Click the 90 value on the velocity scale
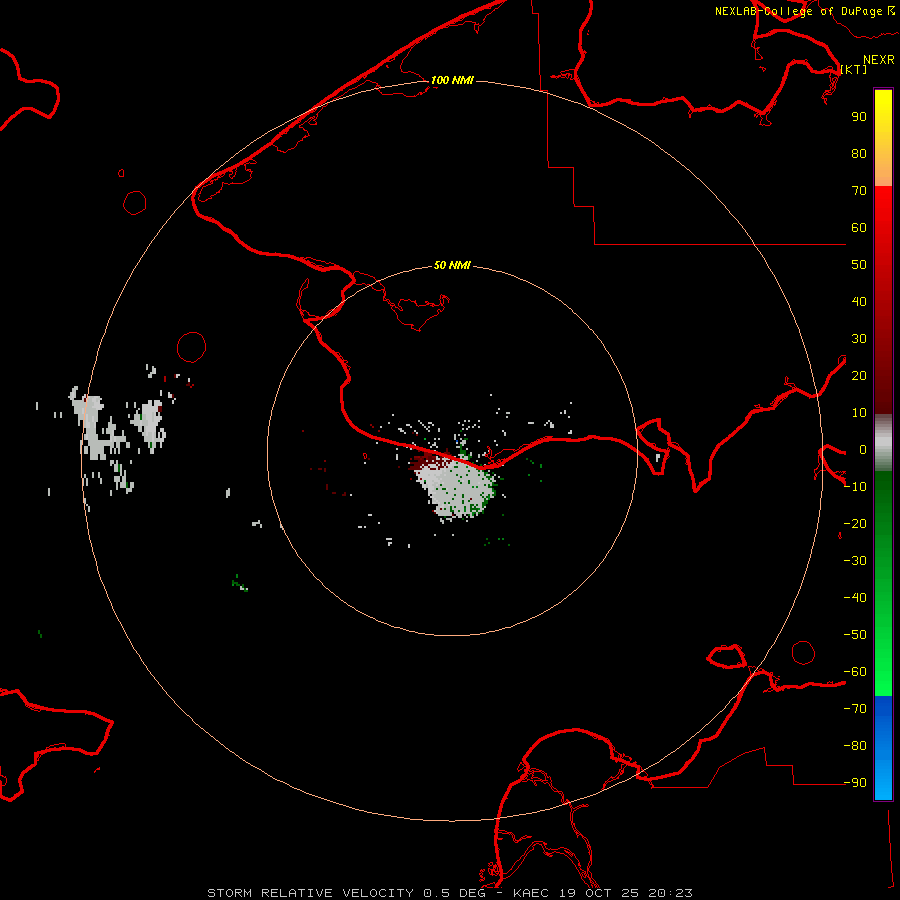 [859, 117]
